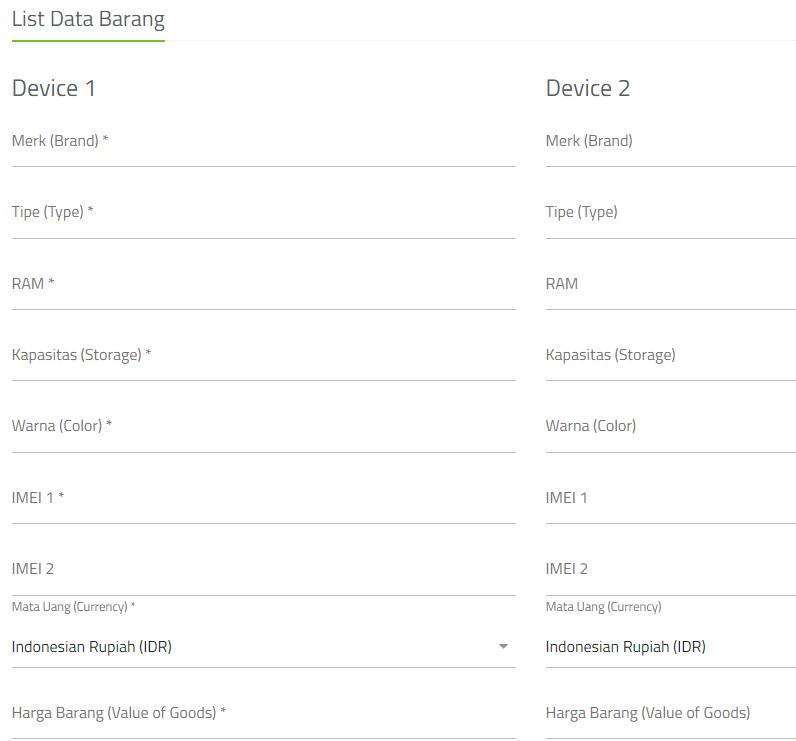This screenshot has height=741, width=796.
Task: Click the Device 1 IMEI 2 field
Action: (263, 570)
